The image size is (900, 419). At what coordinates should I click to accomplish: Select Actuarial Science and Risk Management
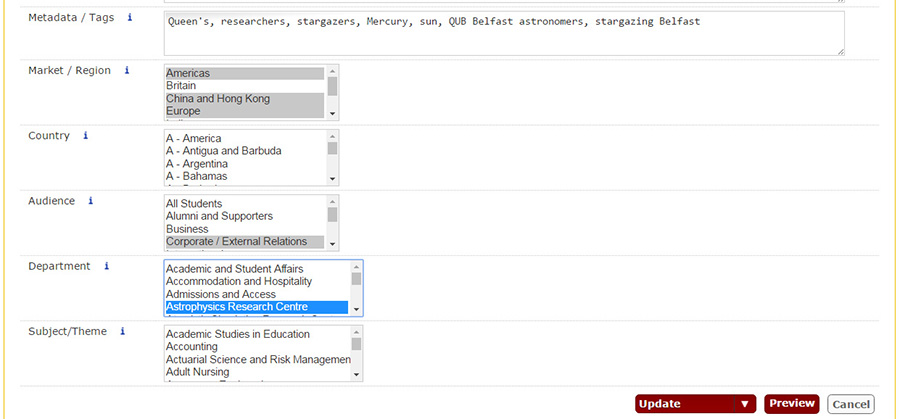(x=257, y=359)
